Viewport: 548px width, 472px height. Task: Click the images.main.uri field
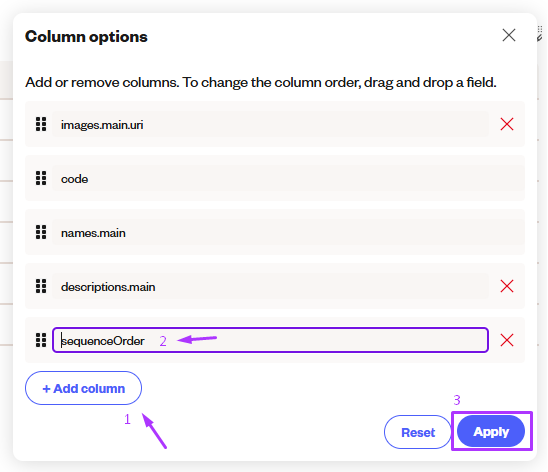click(x=271, y=124)
